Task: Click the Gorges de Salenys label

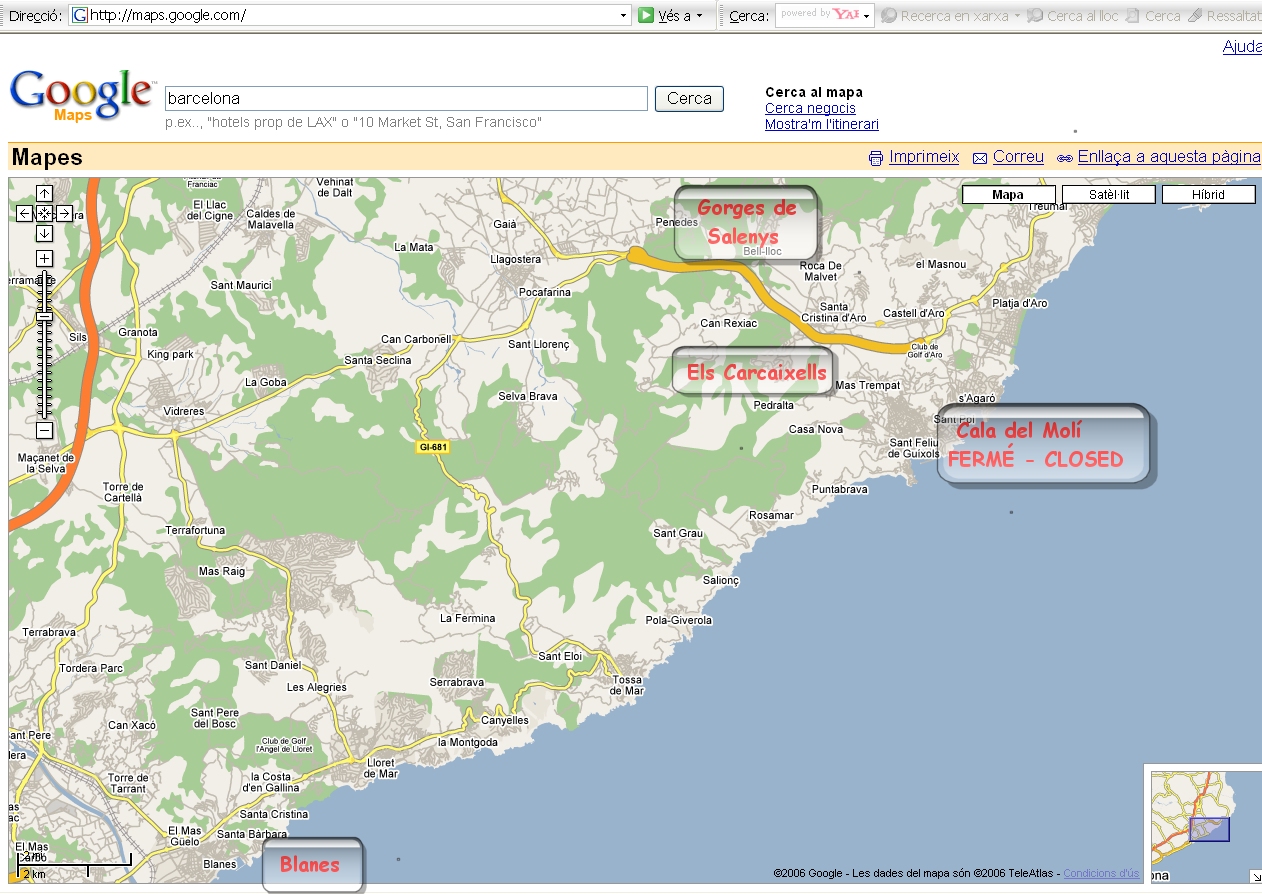Action: [x=746, y=222]
